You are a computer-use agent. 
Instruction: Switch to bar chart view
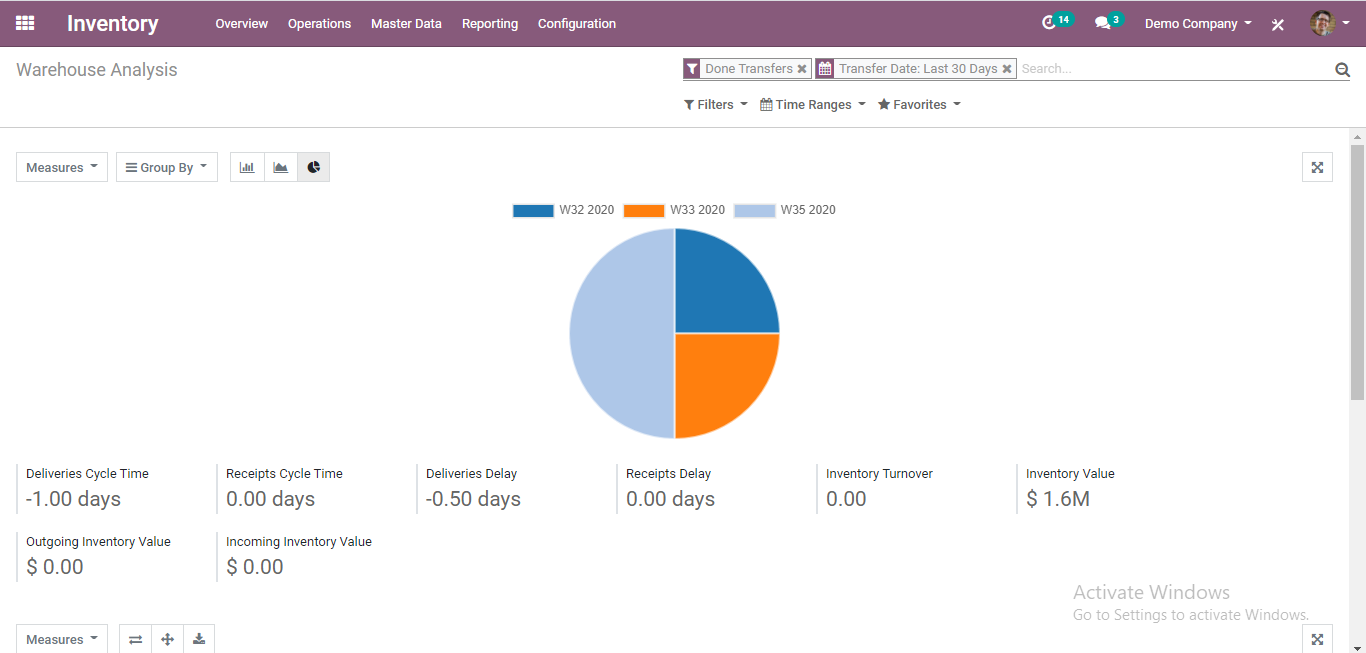click(x=247, y=167)
